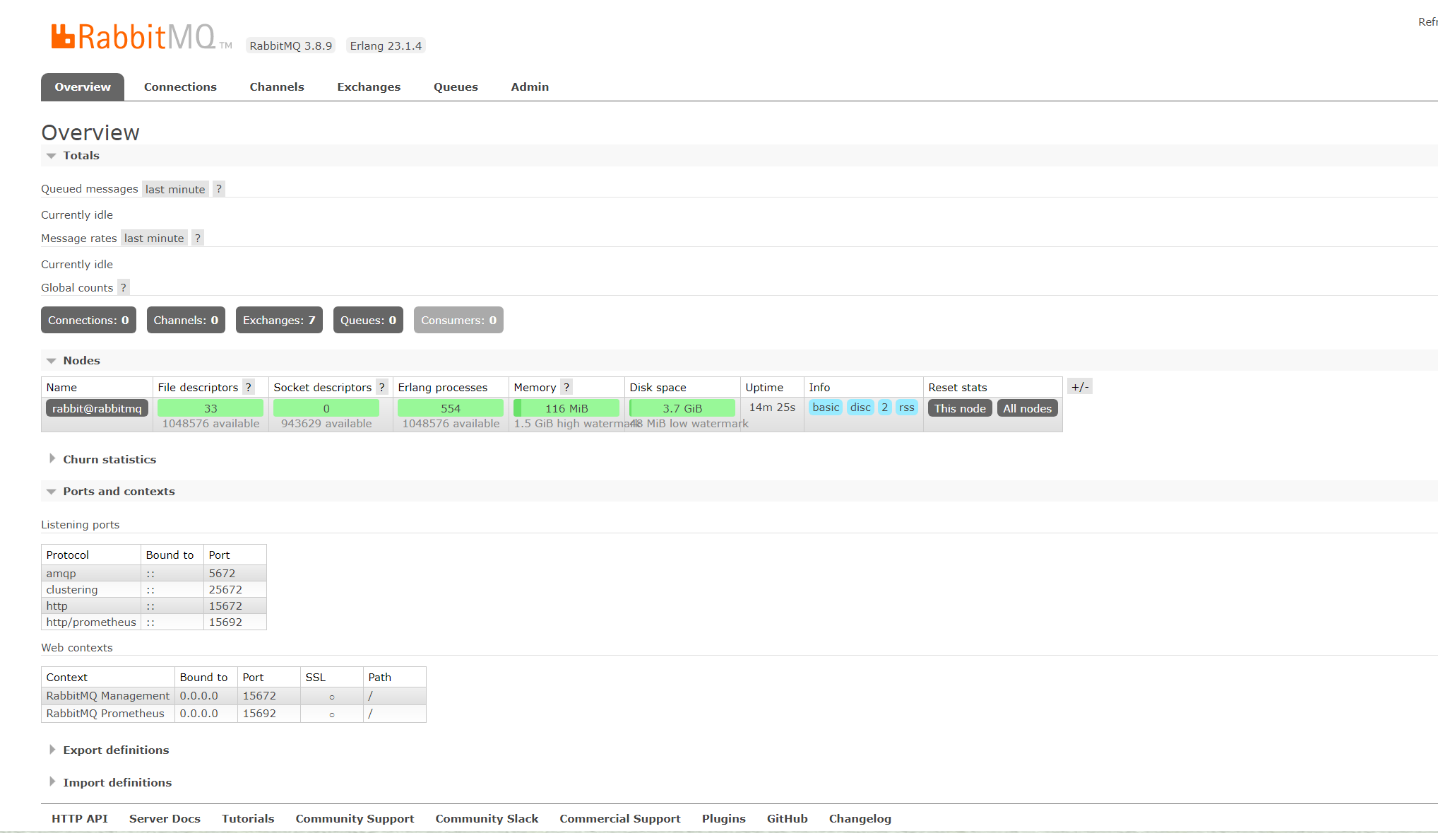Click the Queues: 0 count button
This screenshot has height=833, width=1438.
(368, 320)
